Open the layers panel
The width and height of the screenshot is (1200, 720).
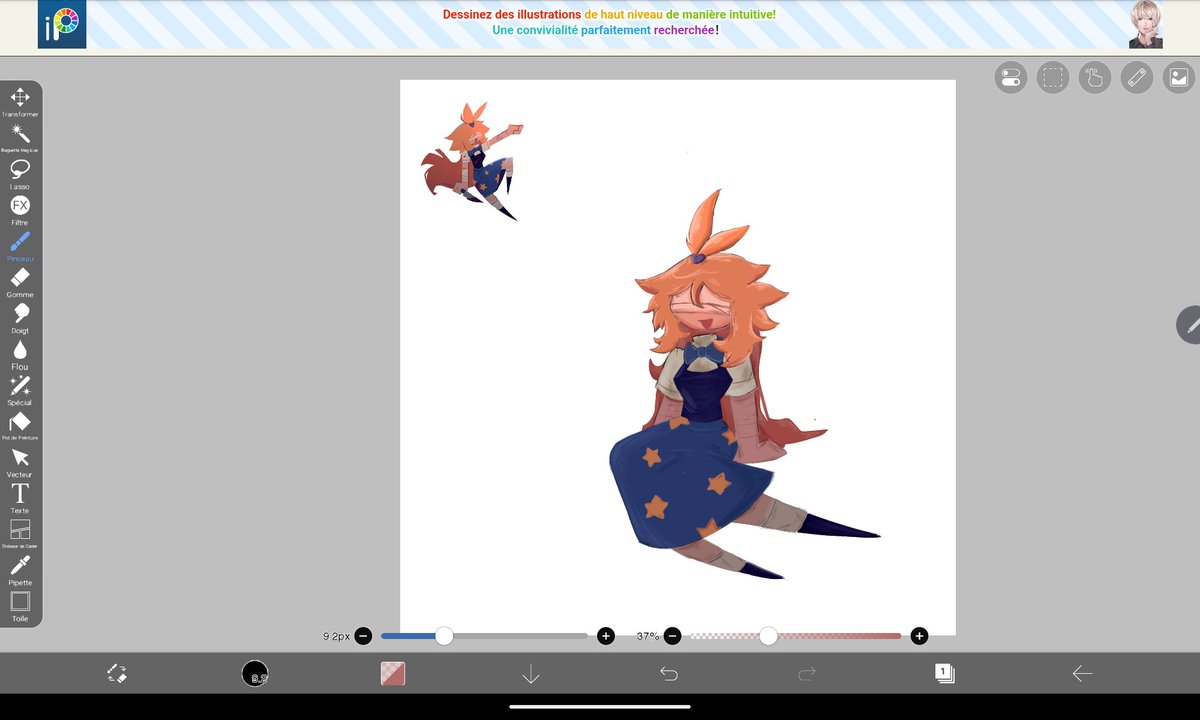(x=944, y=674)
